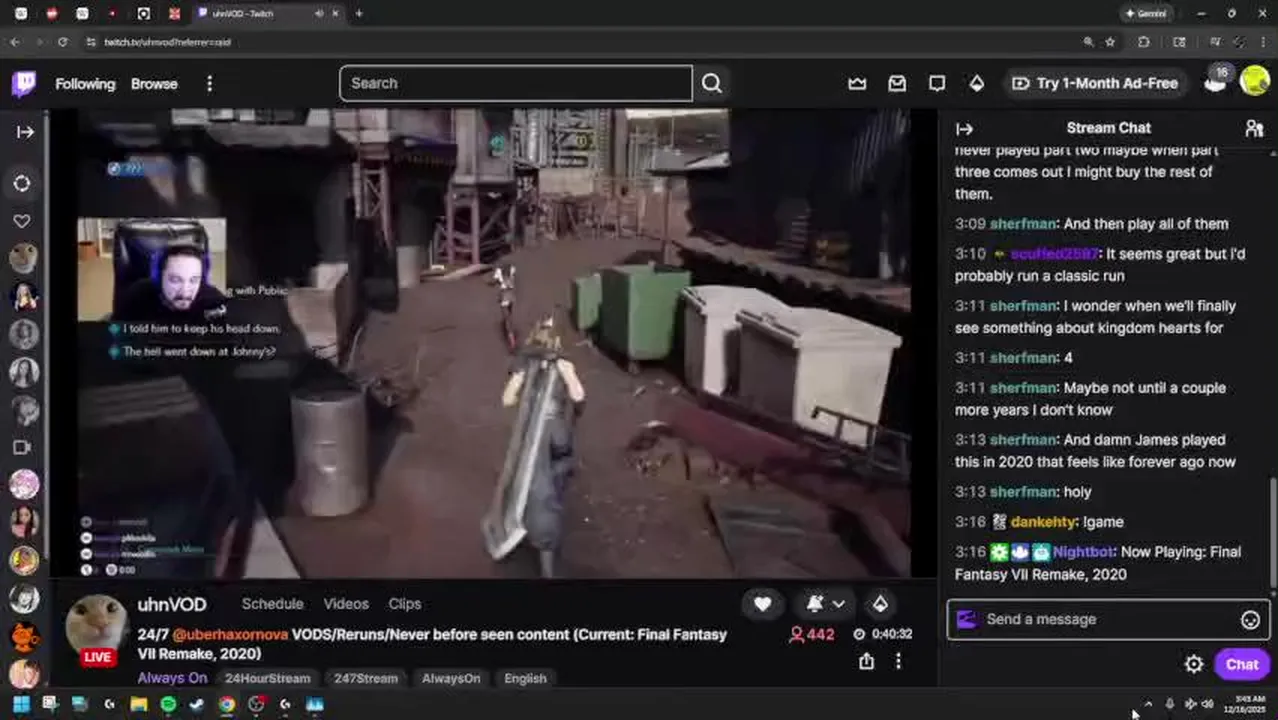Collapse the Stream Chat panel
Image resolution: width=1278 pixels, height=720 pixels.
click(964, 128)
